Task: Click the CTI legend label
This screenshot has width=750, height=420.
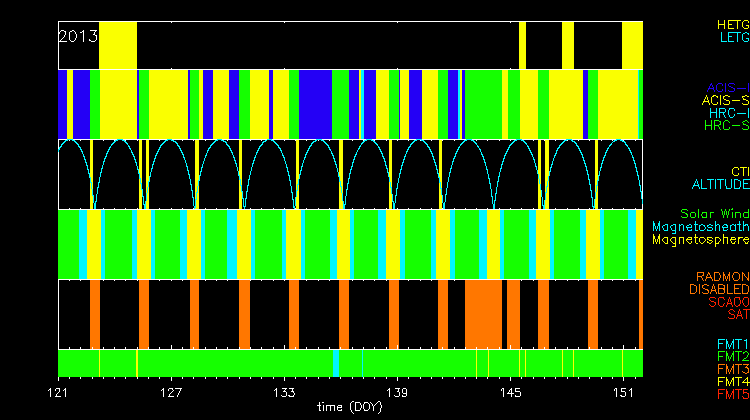Action: 739,172
